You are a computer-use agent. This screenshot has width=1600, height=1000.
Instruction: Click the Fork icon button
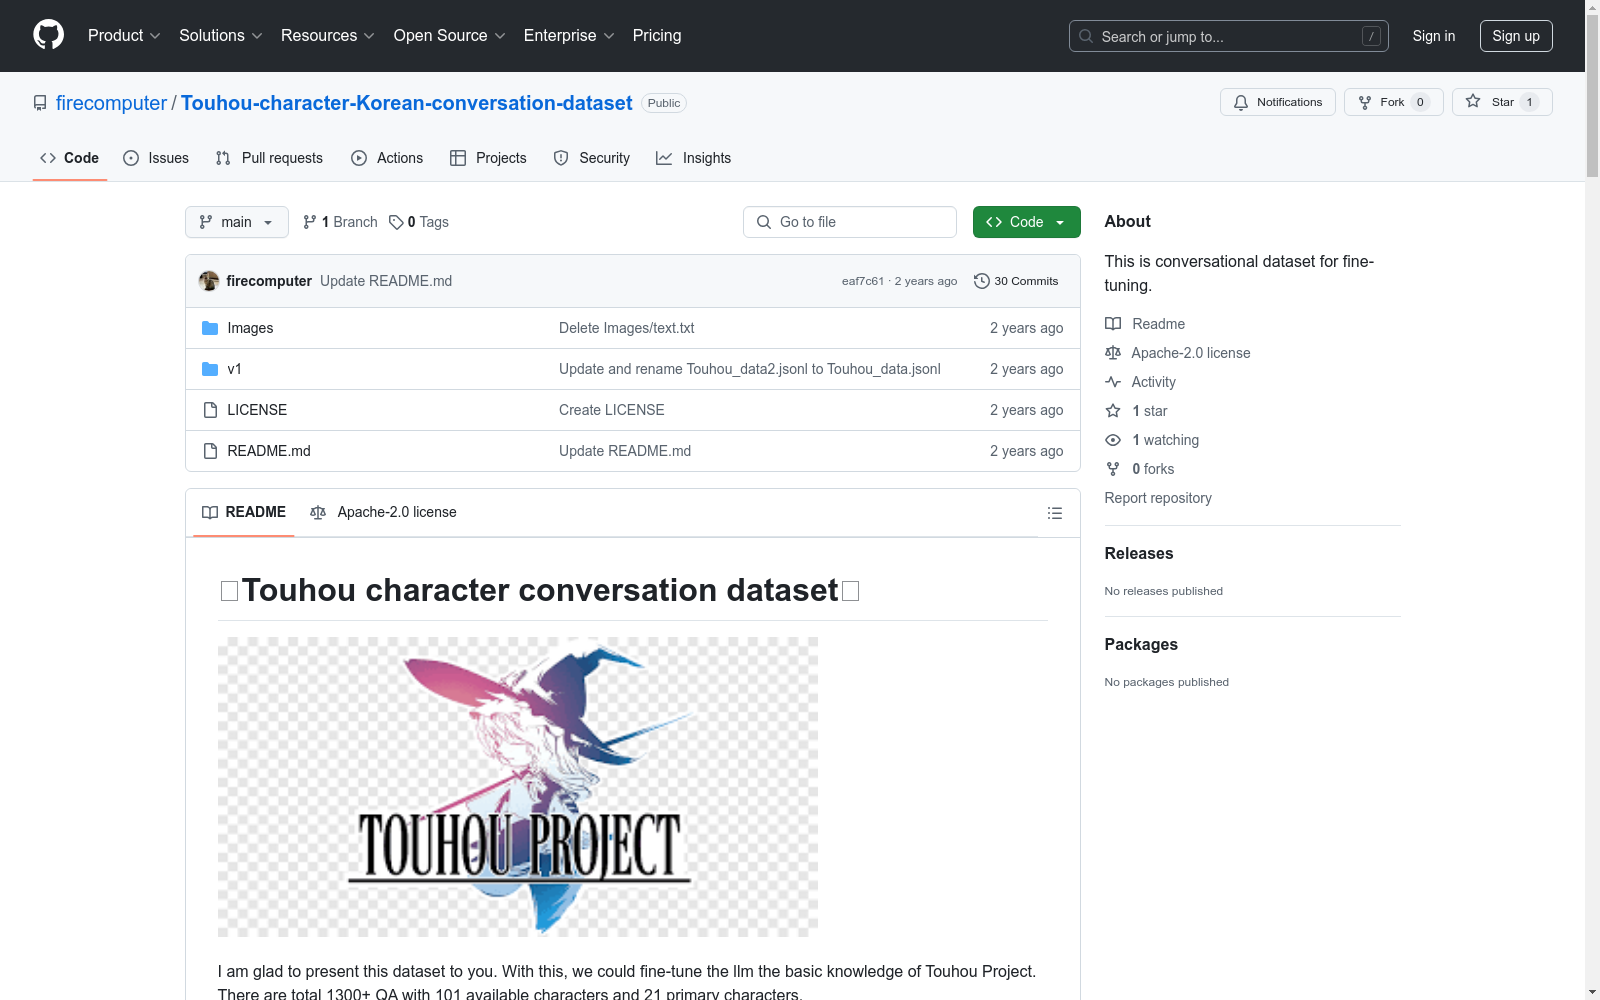1393,102
